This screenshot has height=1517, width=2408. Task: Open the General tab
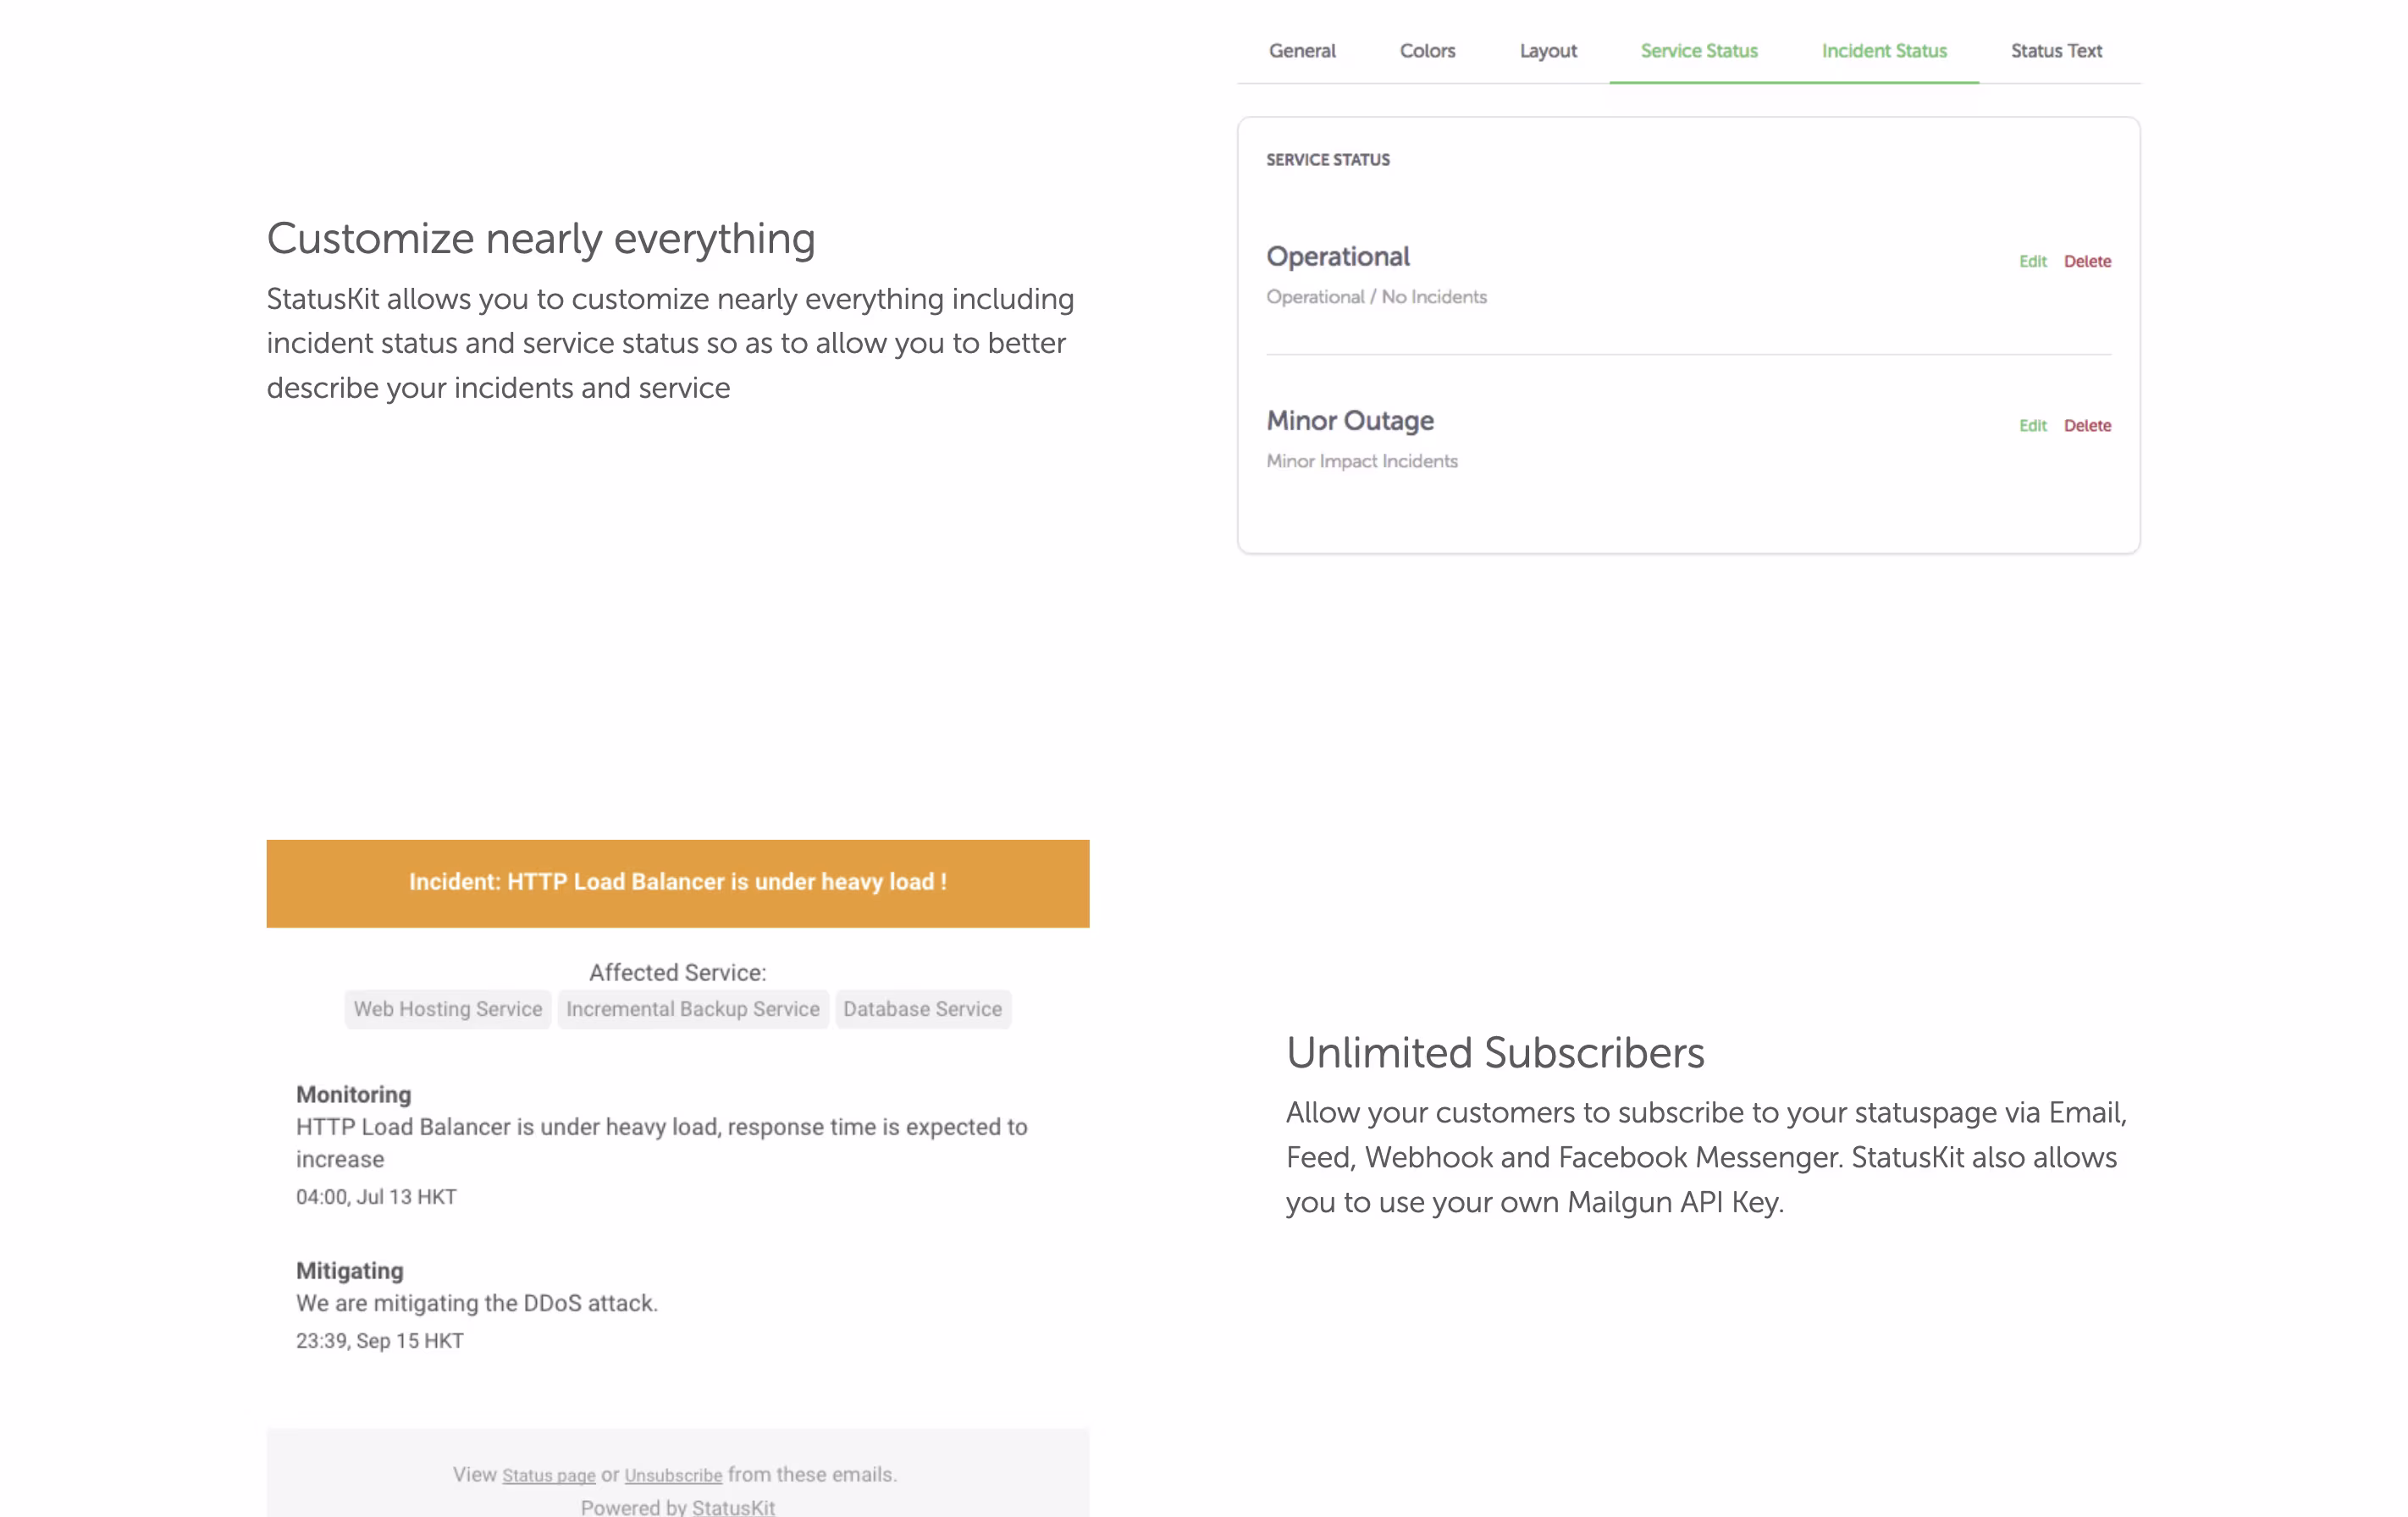click(1302, 51)
